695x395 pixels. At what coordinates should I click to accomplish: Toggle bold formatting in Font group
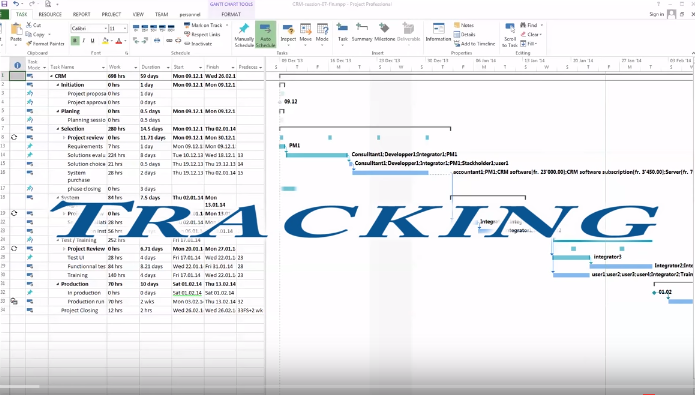pos(75,41)
